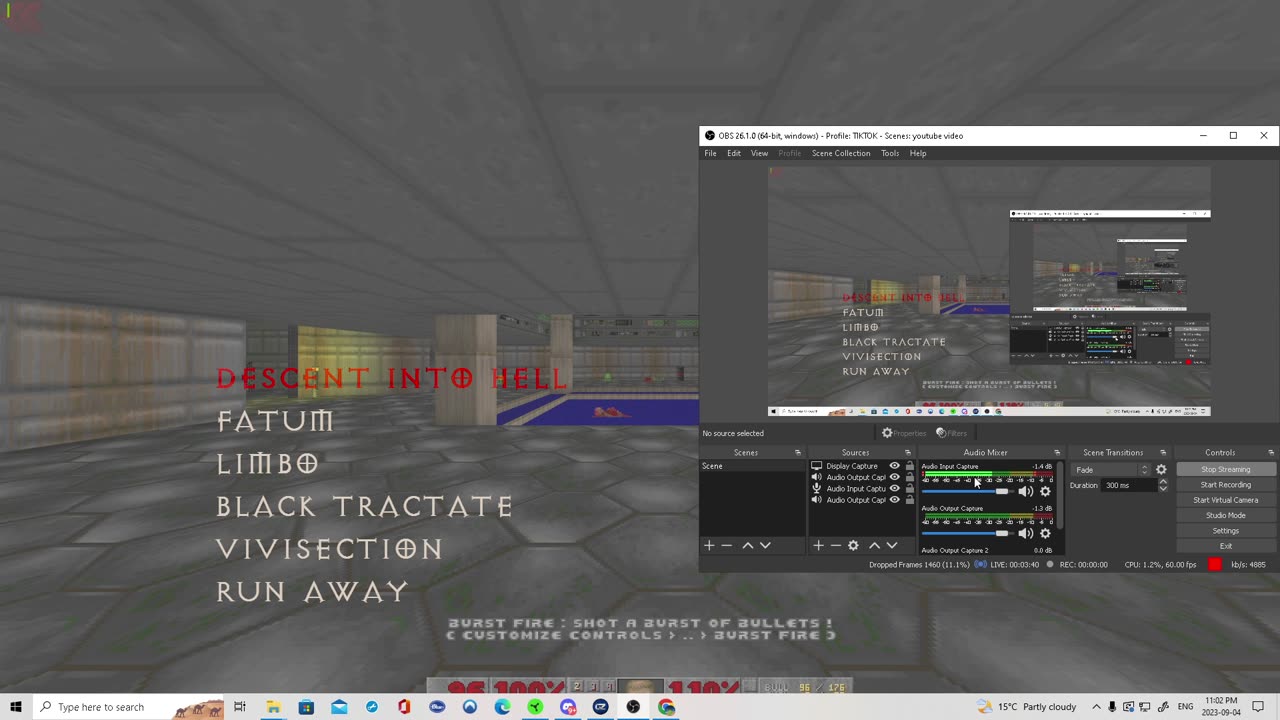
Task: Toggle the lock on the Display Capture source
Action: click(909, 466)
